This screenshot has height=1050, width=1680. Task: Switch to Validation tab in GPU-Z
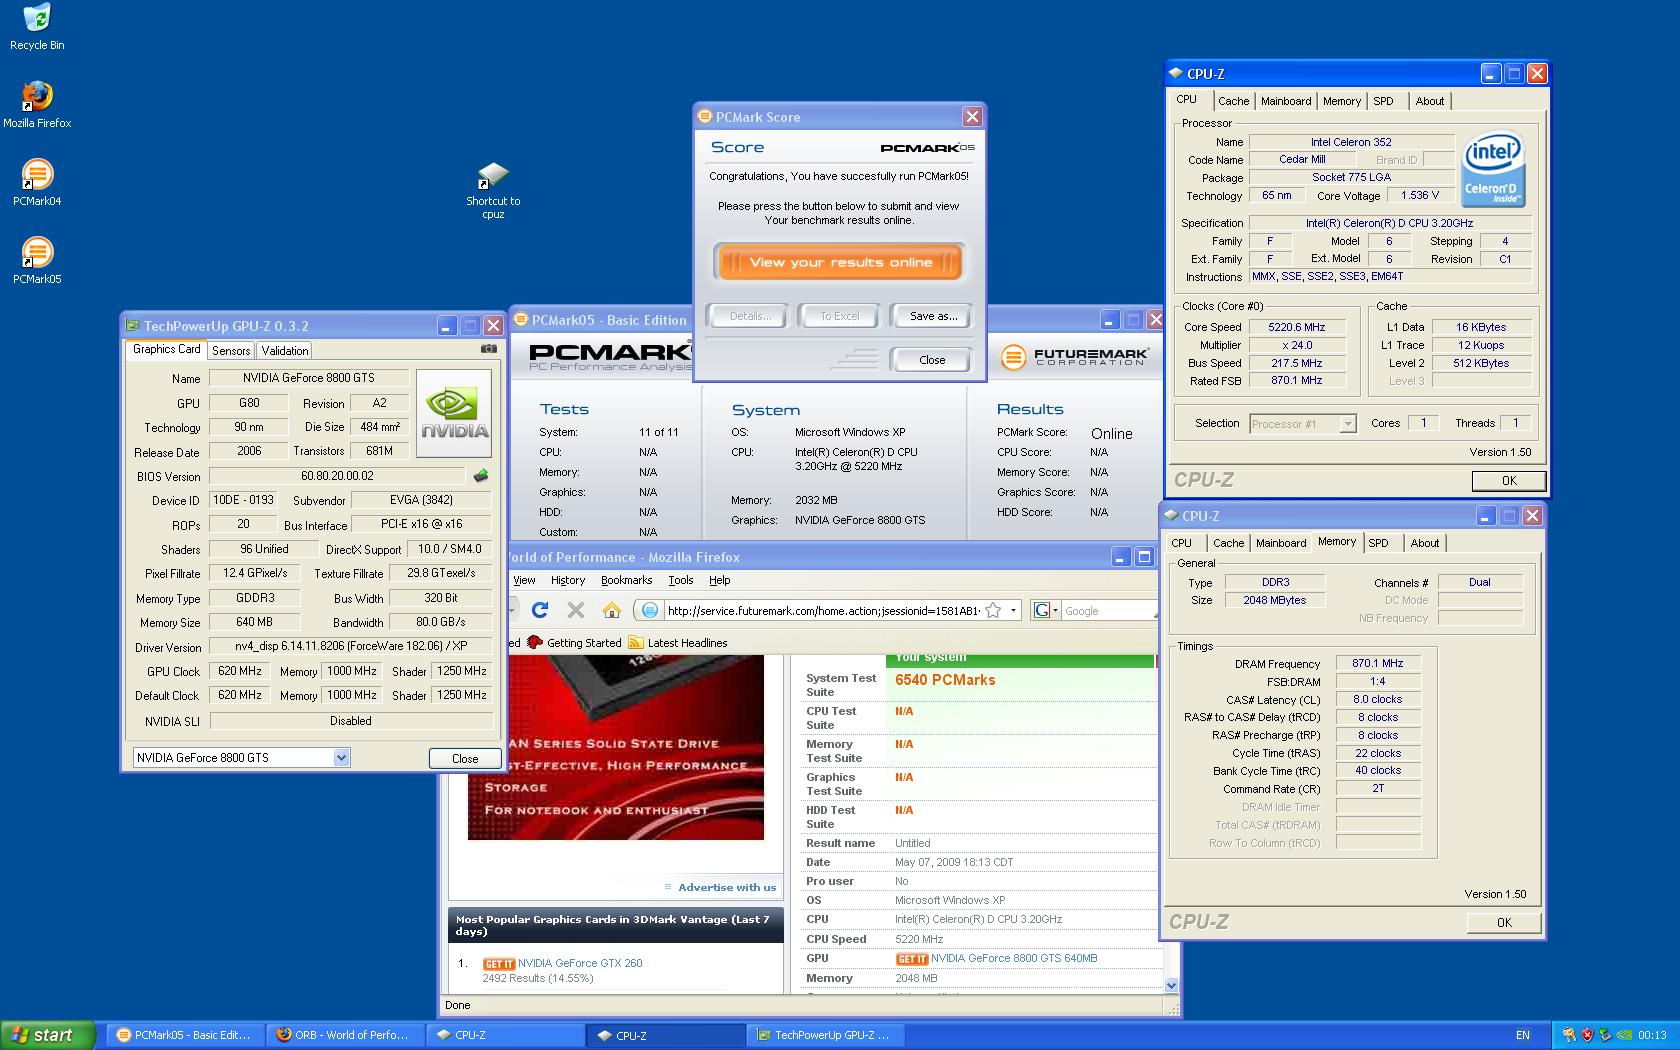[285, 351]
